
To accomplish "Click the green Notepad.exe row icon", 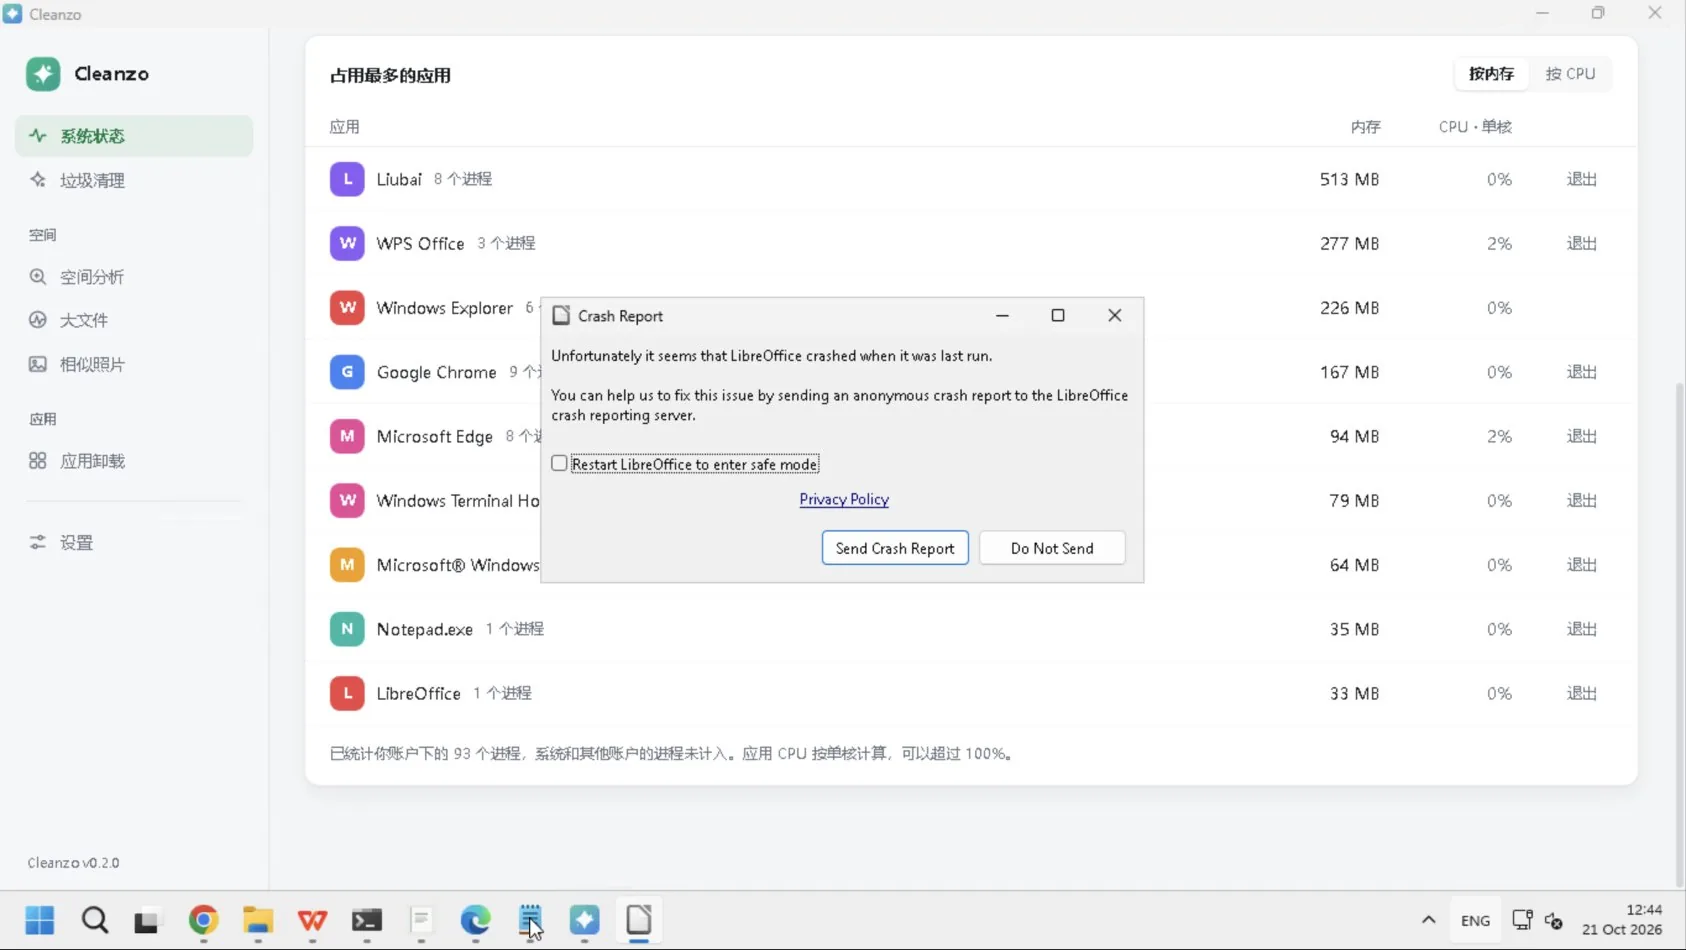I will 347,629.
